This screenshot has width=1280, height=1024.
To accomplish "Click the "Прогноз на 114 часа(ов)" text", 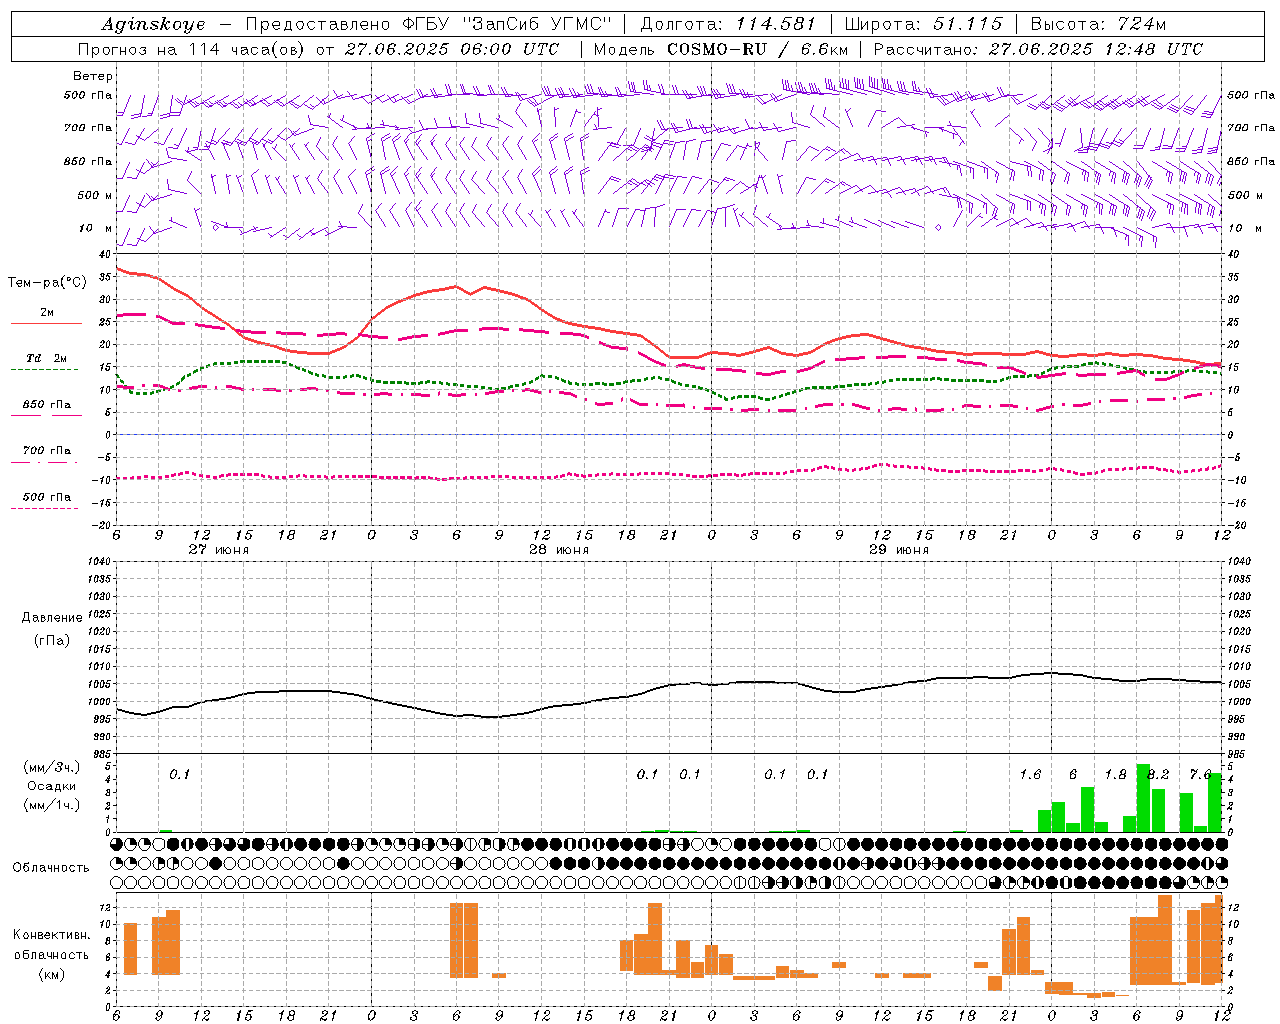I will (x=192, y=49).
